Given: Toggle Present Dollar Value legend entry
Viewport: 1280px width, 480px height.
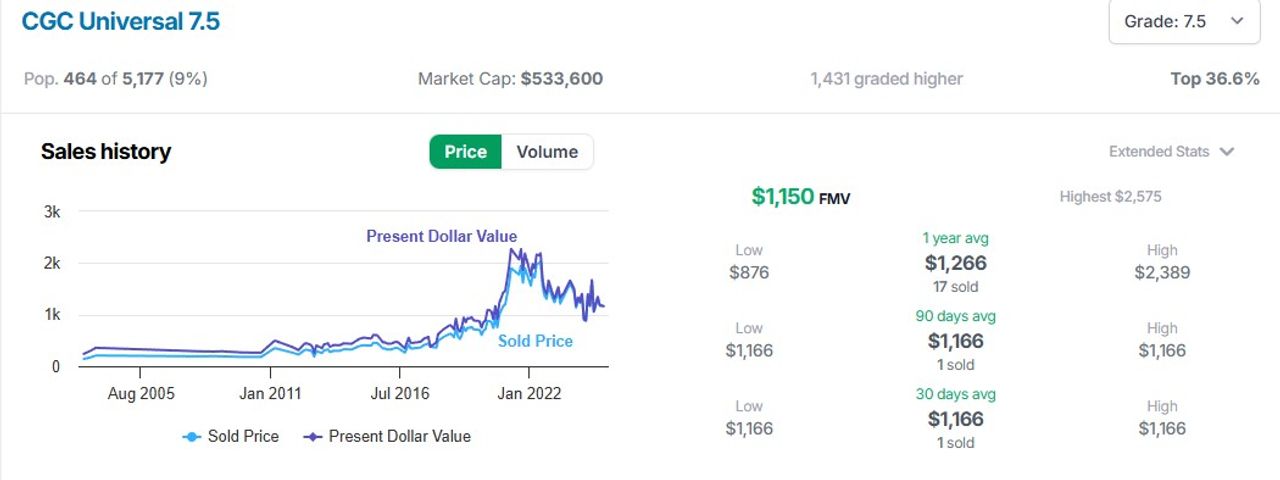Looking at the screenshot, I should pos(386,436).
